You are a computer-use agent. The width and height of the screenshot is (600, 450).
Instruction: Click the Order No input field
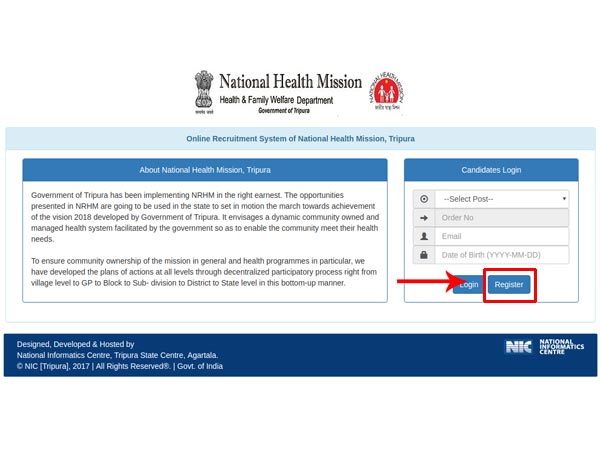point(502,218)
